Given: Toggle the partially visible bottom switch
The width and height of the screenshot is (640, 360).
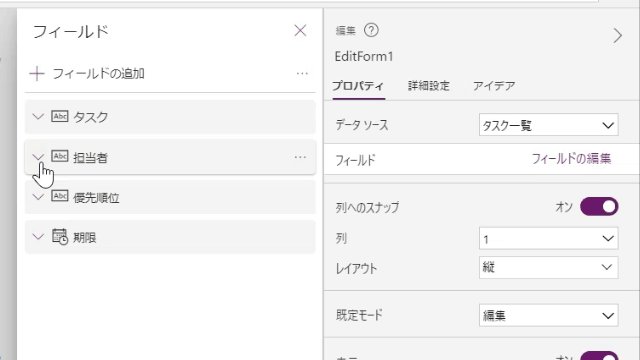Looking at the screenshot, I should tap(599, 356).
